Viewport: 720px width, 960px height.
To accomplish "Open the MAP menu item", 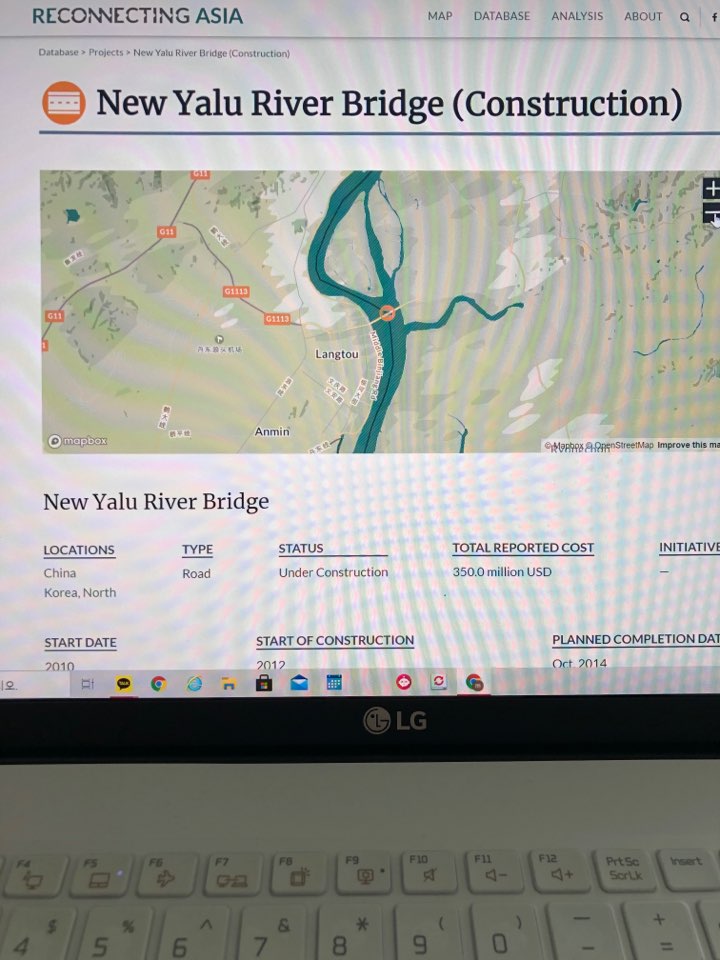I will pyautogui.click(x=440, y=17).
